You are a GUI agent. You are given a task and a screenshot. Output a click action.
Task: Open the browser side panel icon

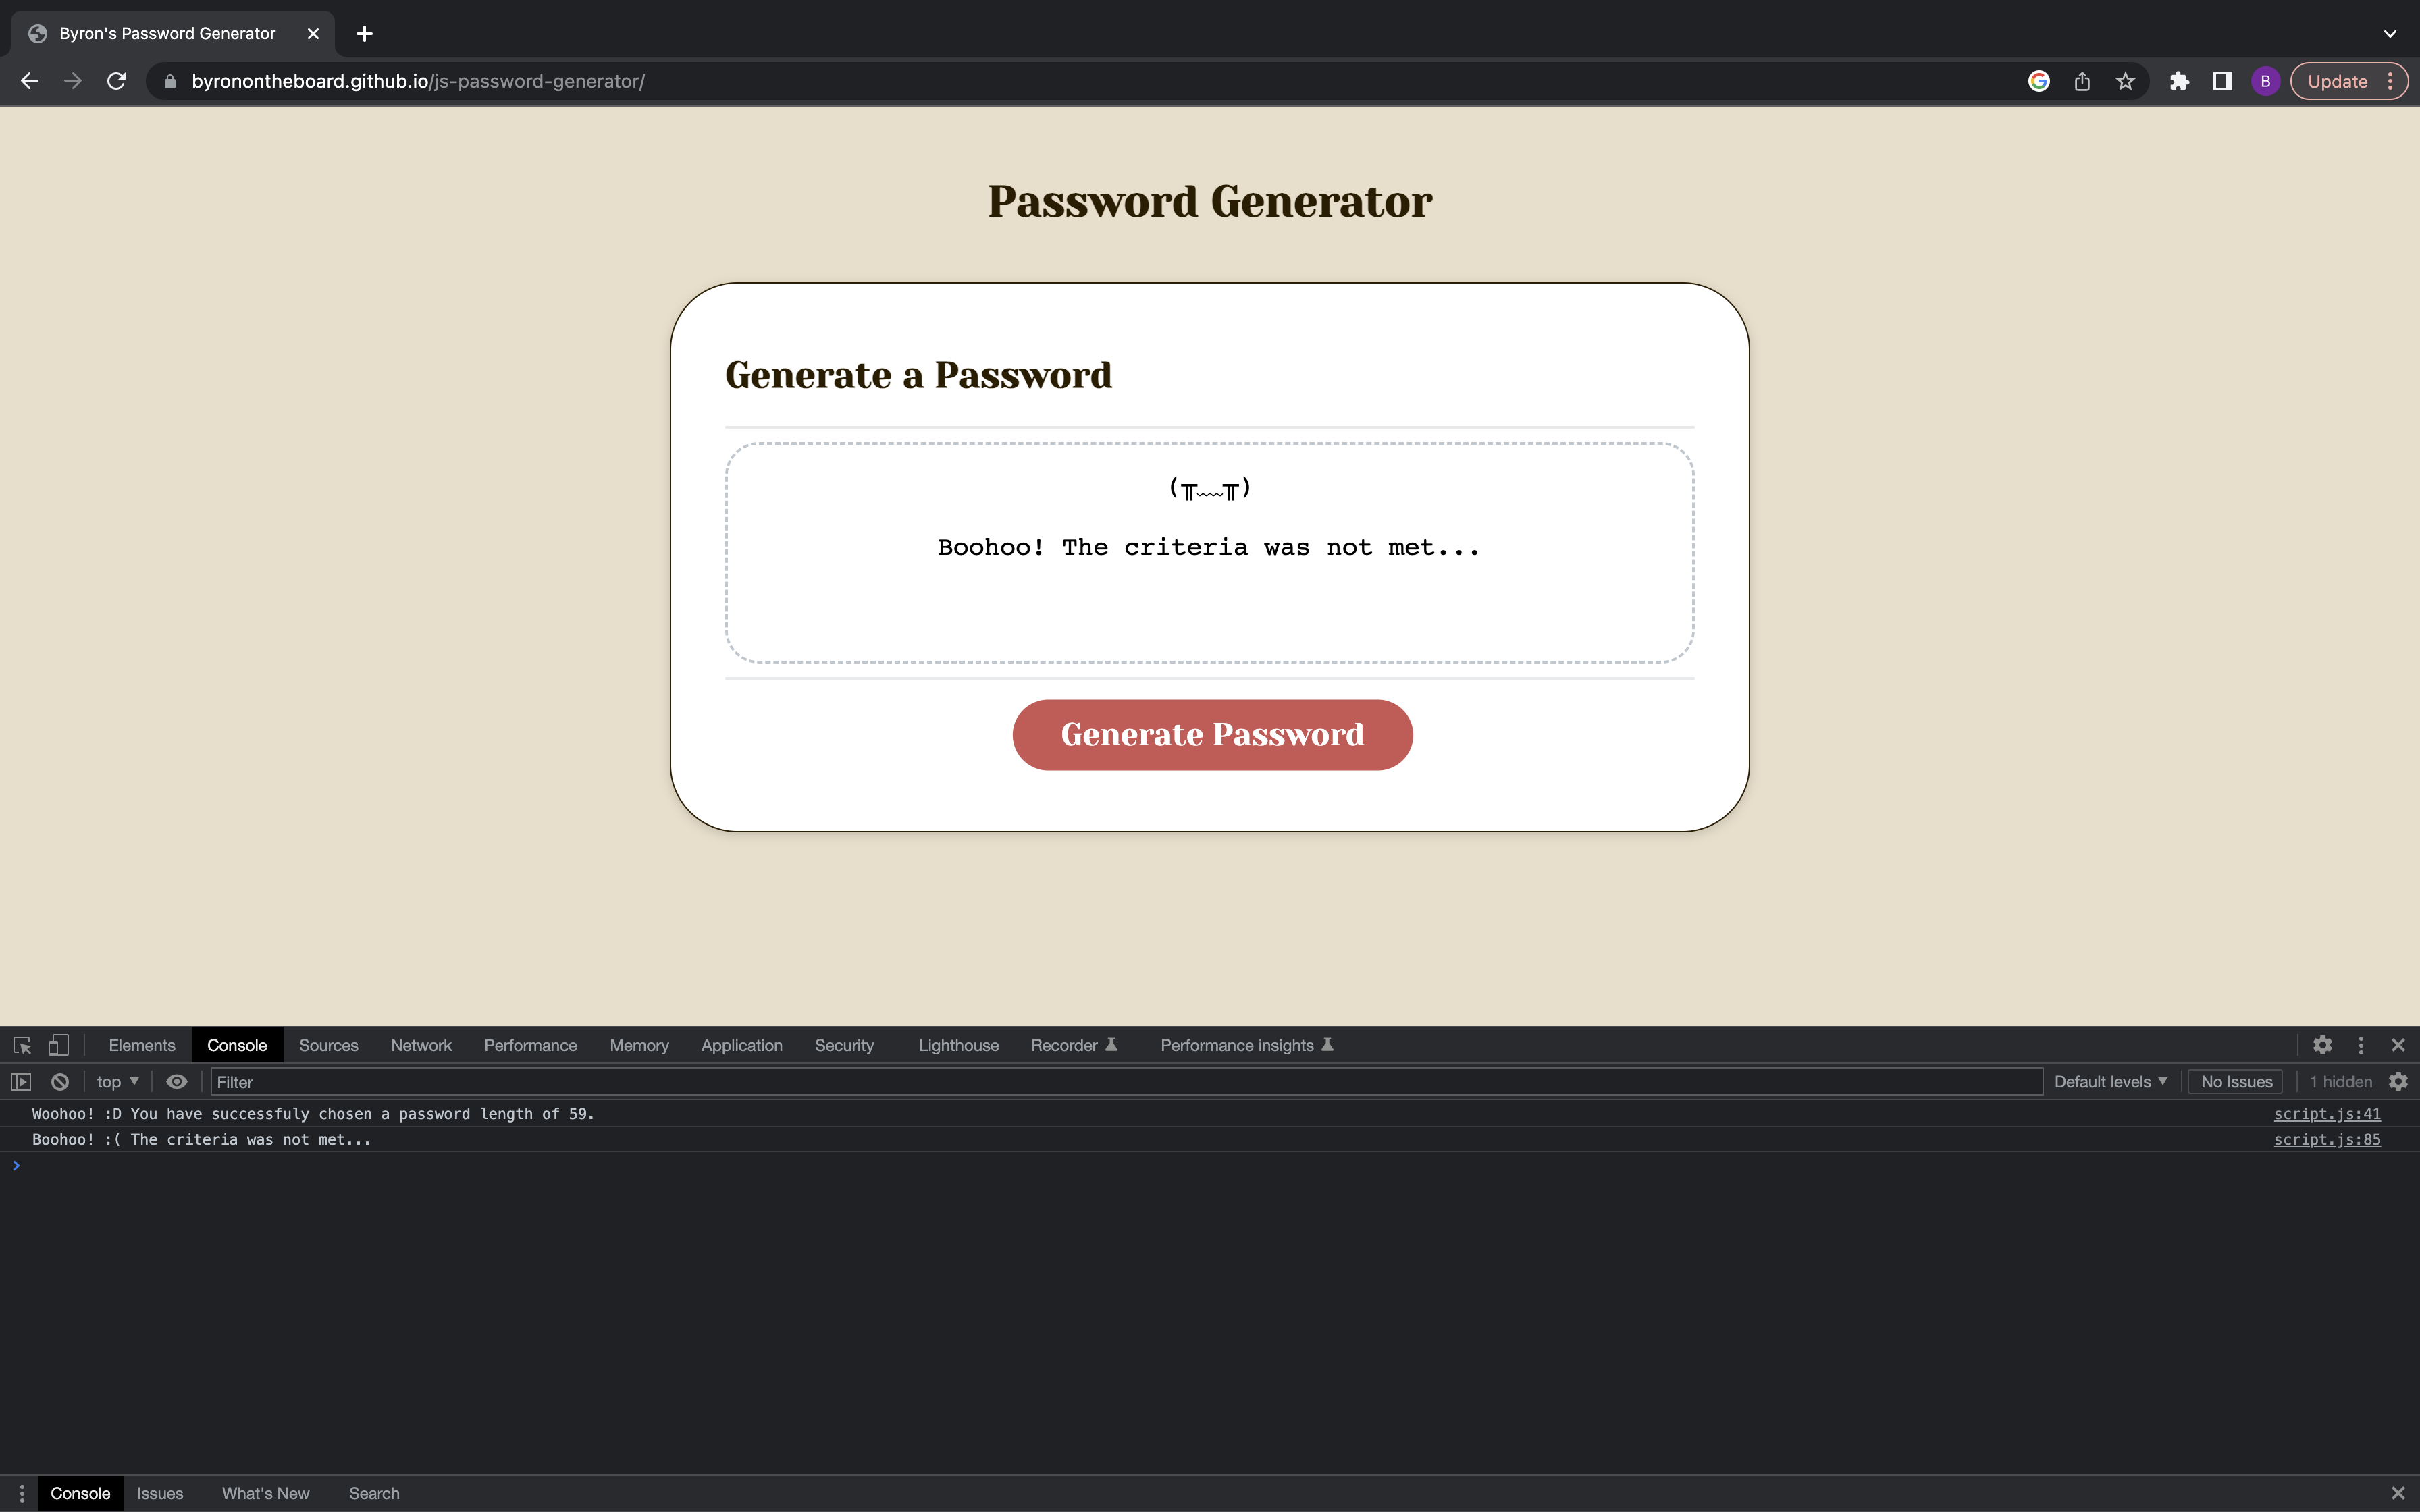pyautogui.click(x=2222, y=81)
